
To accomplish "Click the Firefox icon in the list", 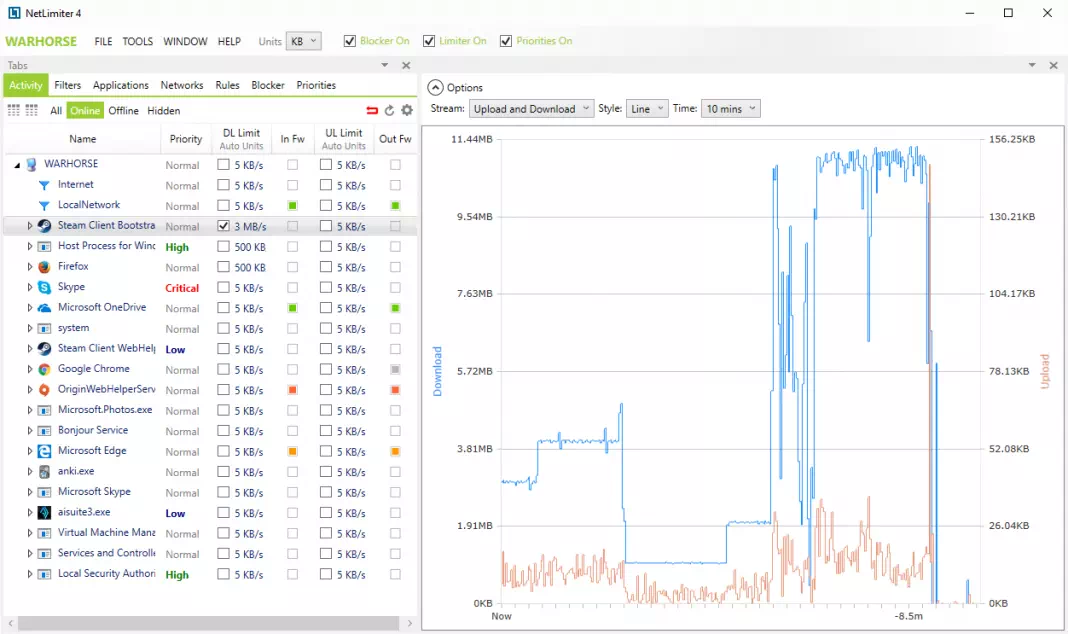I will coord(44,267).
